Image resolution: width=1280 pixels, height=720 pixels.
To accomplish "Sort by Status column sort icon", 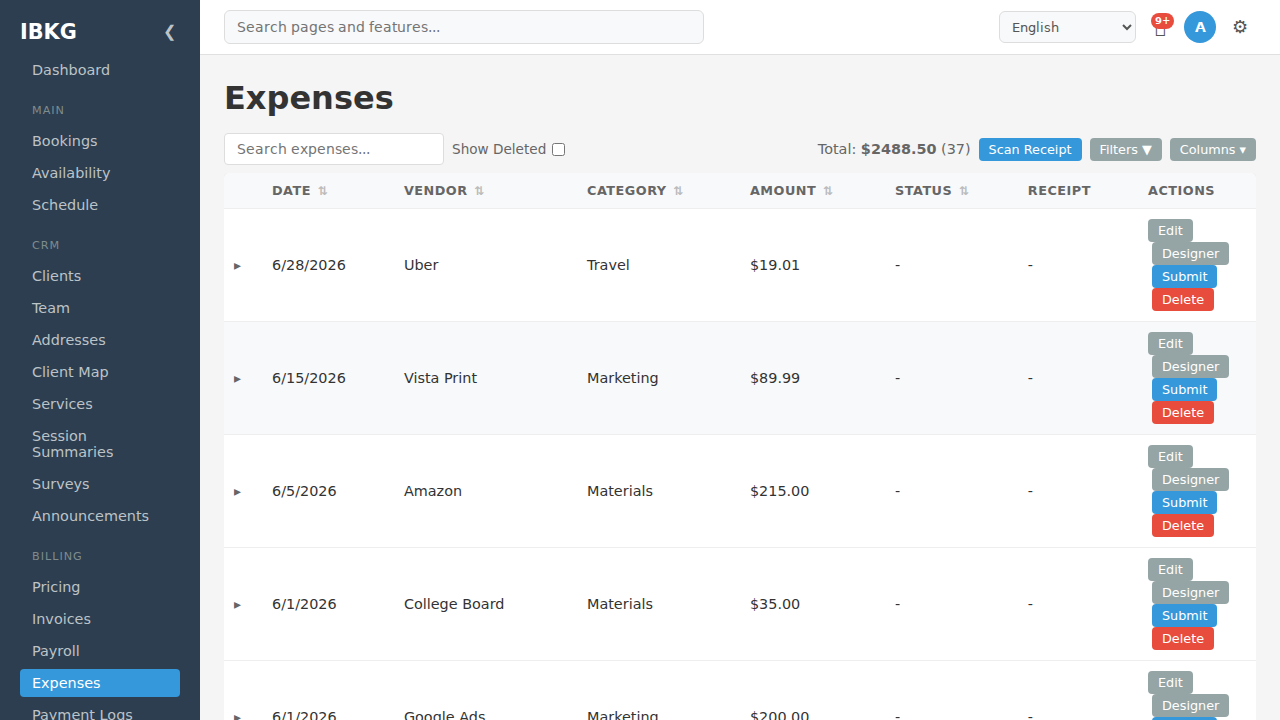I will coord(964,191).
